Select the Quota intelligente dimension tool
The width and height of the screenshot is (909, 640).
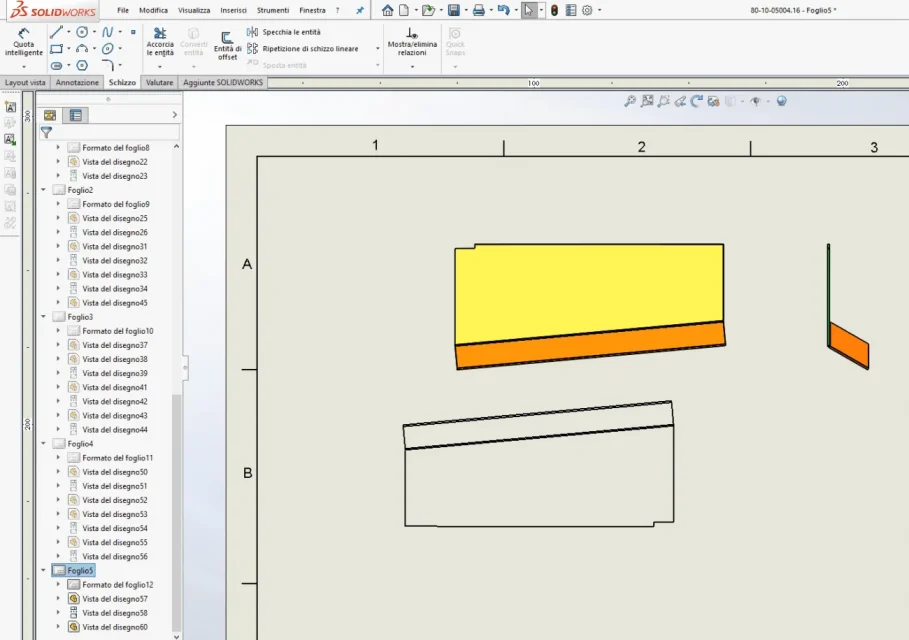click(x=24, y=42)
